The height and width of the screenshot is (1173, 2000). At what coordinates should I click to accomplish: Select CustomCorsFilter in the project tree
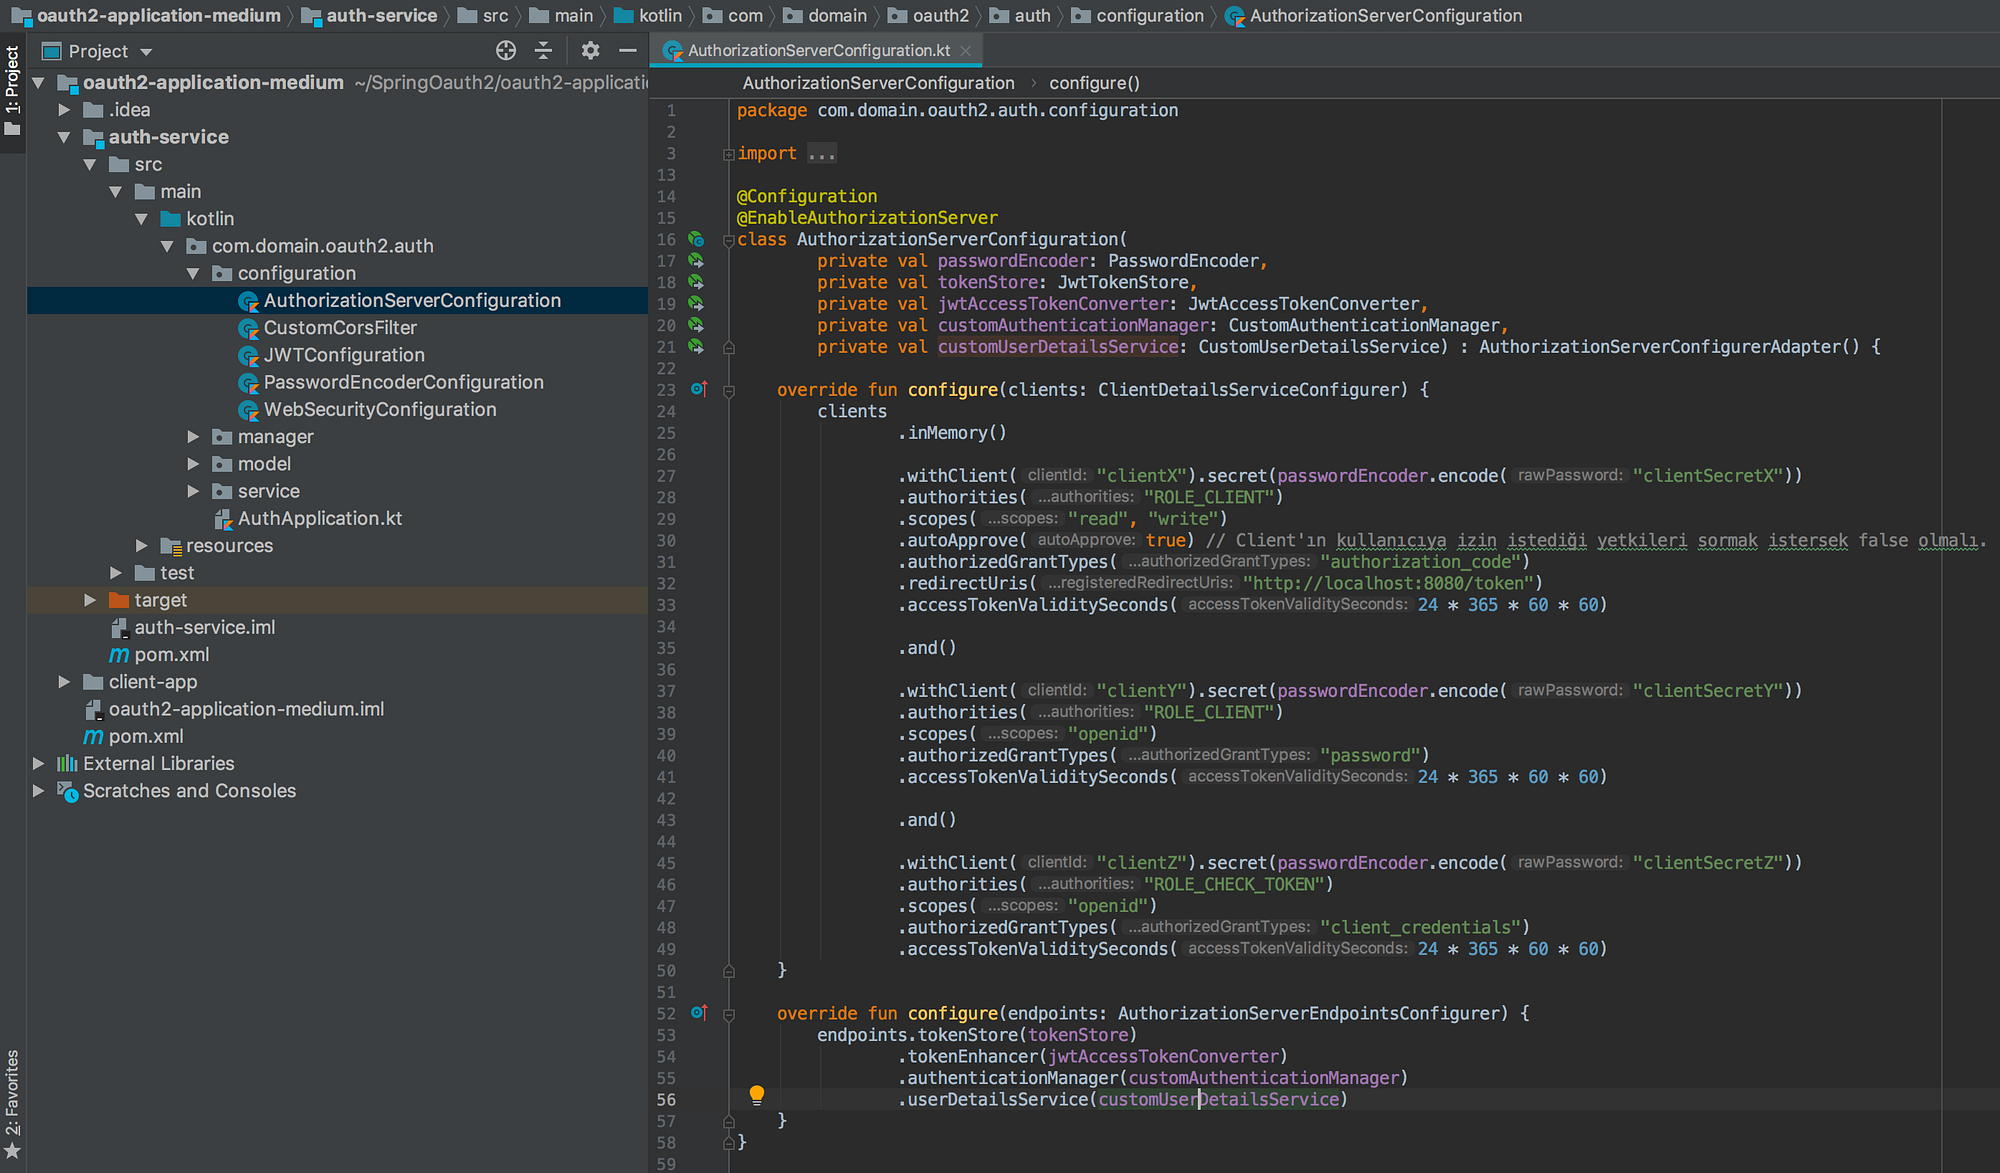[x=340, y=327]
